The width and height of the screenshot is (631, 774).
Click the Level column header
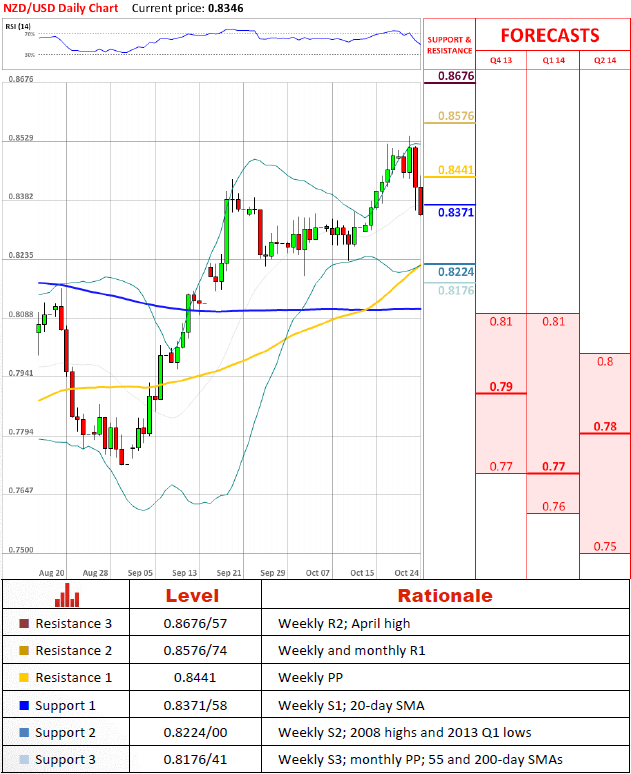pyautogui.click(x=192, y=595)
